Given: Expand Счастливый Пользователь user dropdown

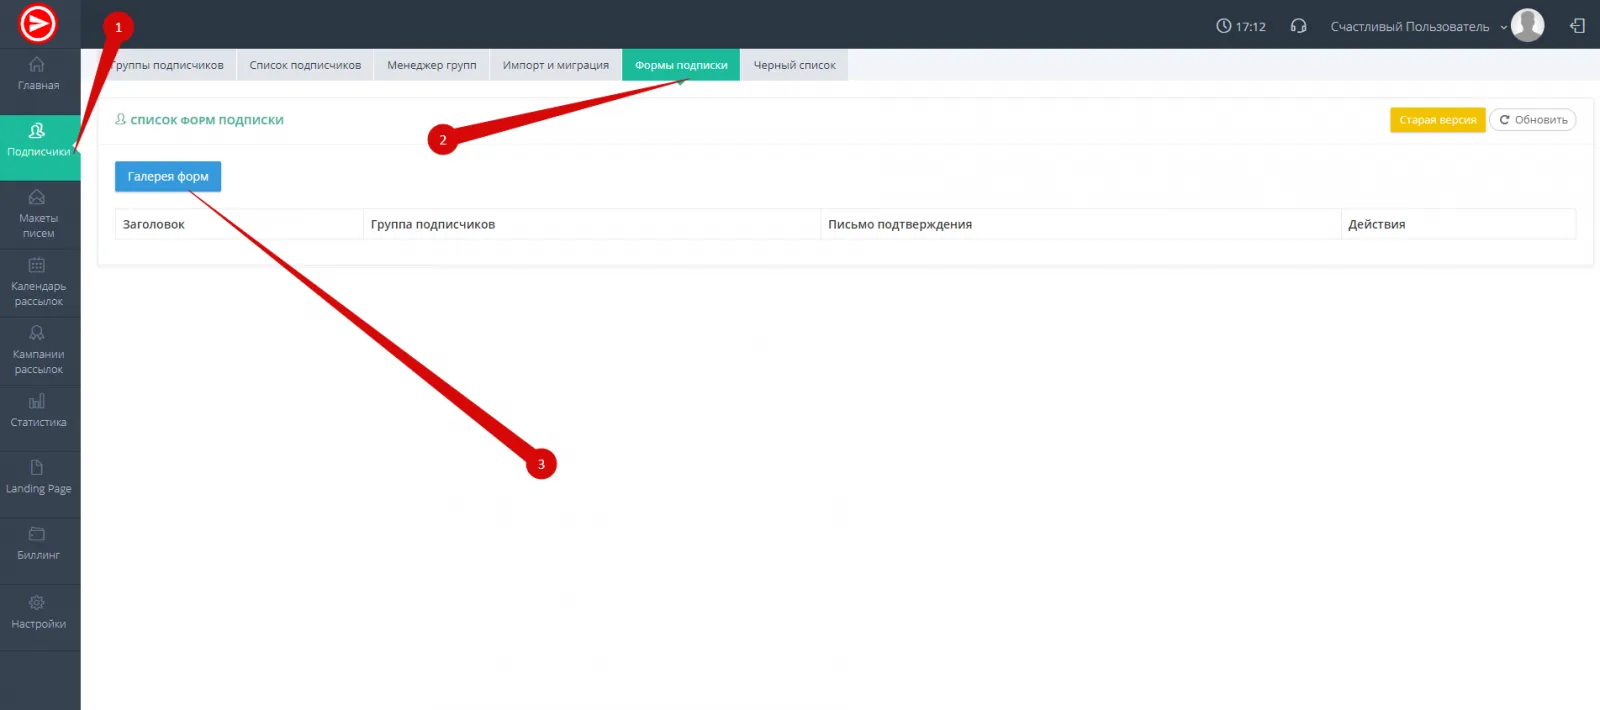Looking at the screenshot, I should click(1417, 27).
